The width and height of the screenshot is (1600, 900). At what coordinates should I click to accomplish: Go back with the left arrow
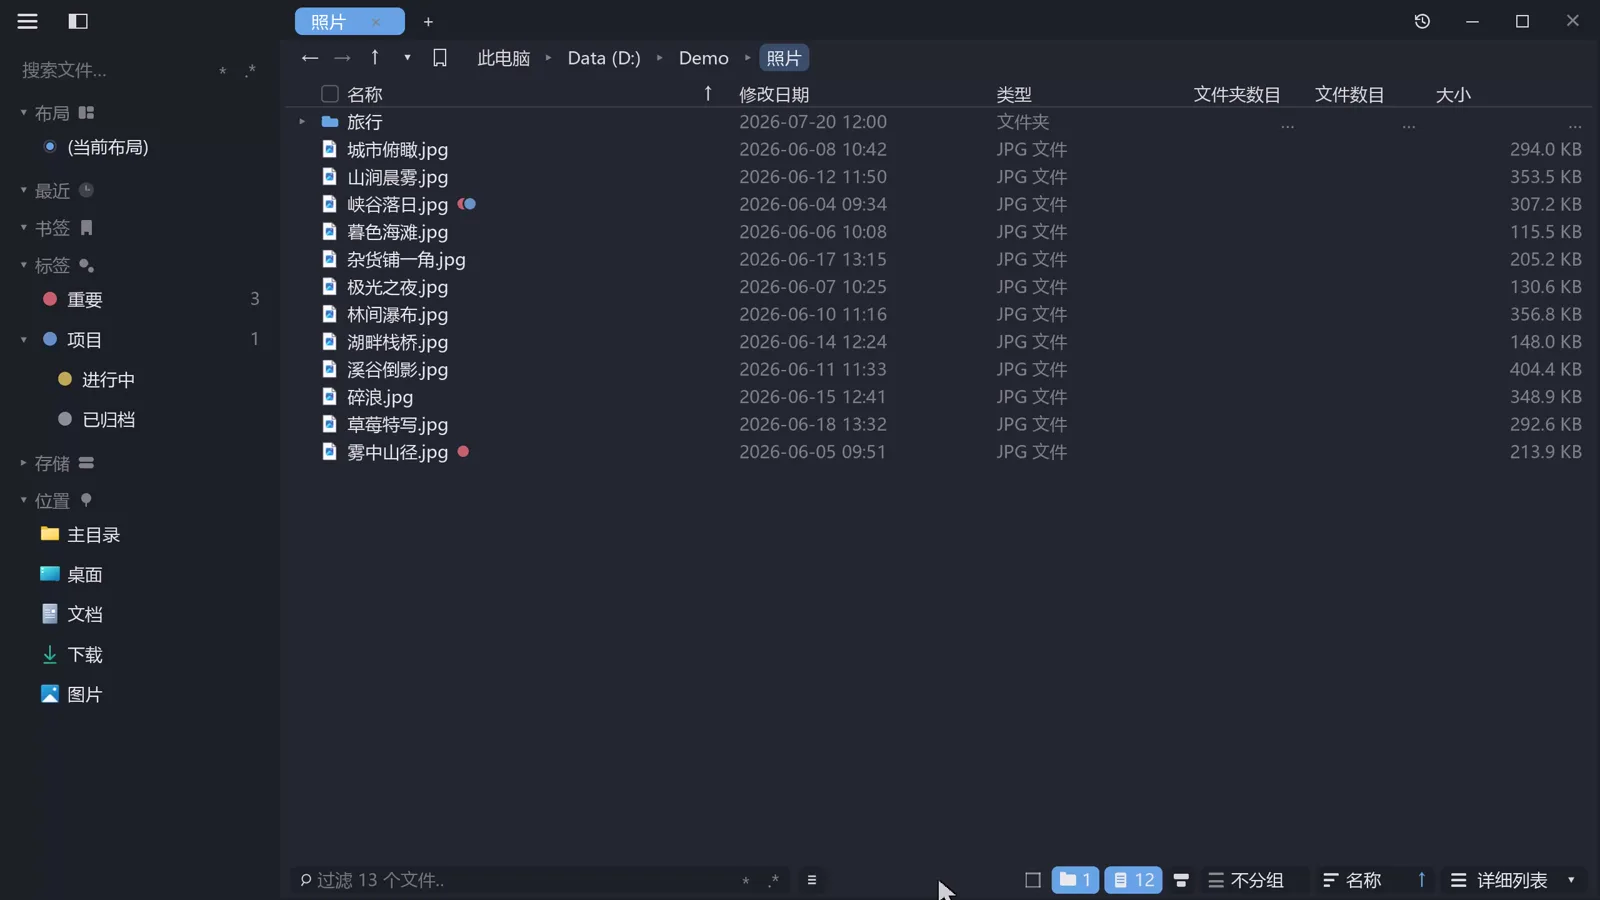click(310, 58)
